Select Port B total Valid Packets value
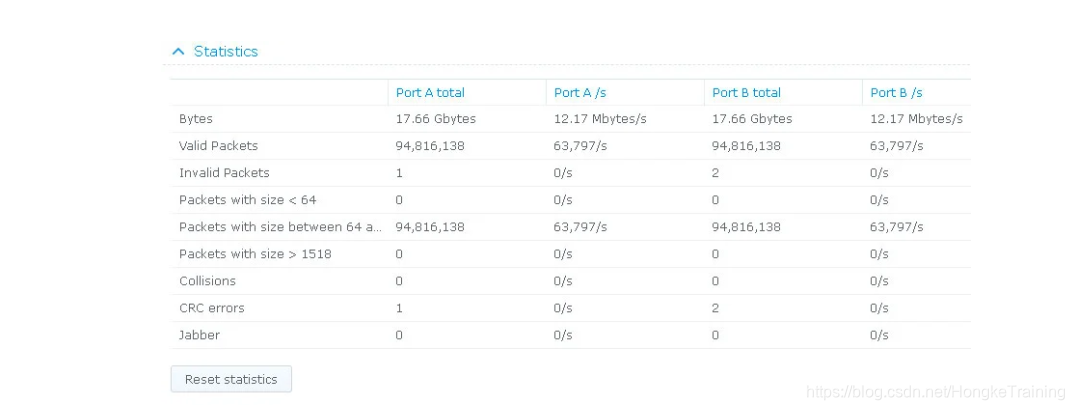1074x410 pixels. [x=747, y=146]
